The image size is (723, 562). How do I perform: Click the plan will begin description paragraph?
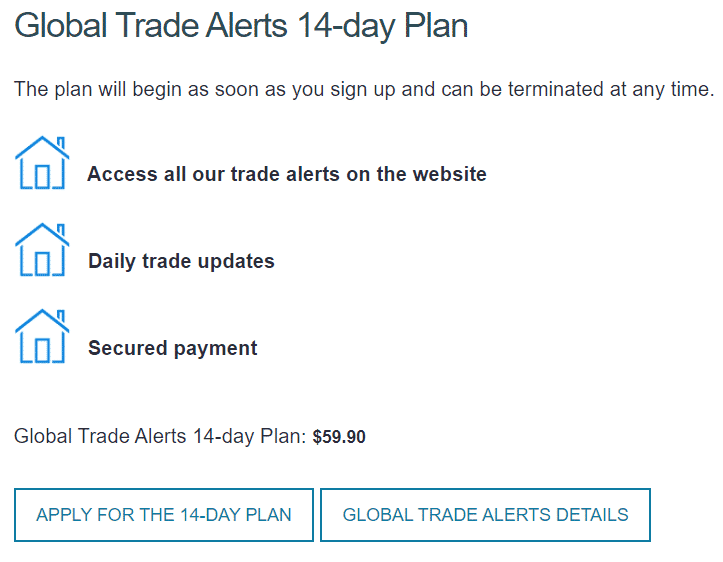click(x=364, y=89)
